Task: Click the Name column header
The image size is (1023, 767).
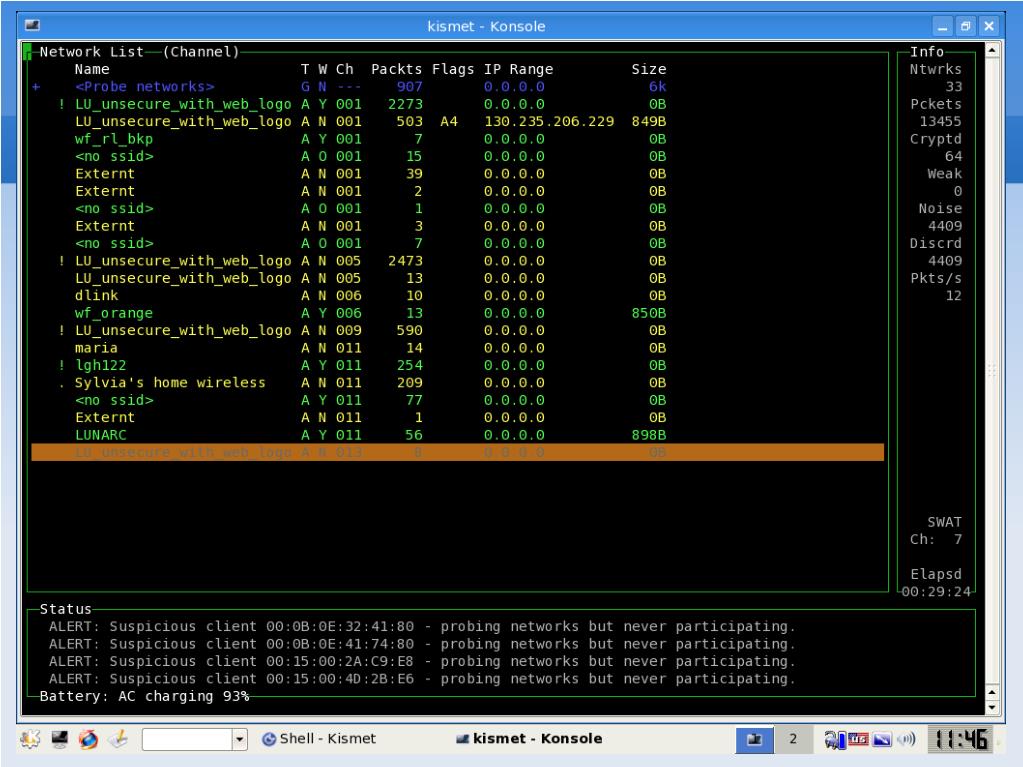Action: [92, 69]
